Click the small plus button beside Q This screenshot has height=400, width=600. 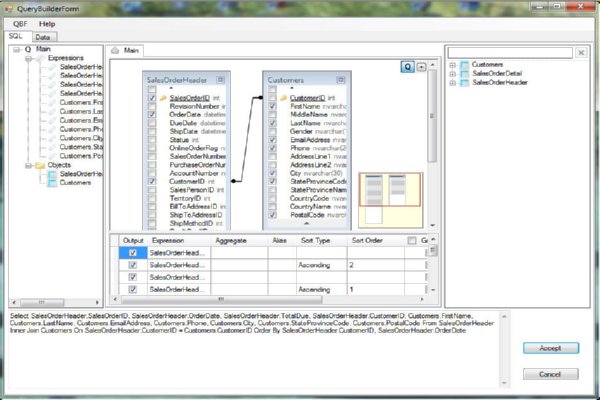tap(421, 67)
